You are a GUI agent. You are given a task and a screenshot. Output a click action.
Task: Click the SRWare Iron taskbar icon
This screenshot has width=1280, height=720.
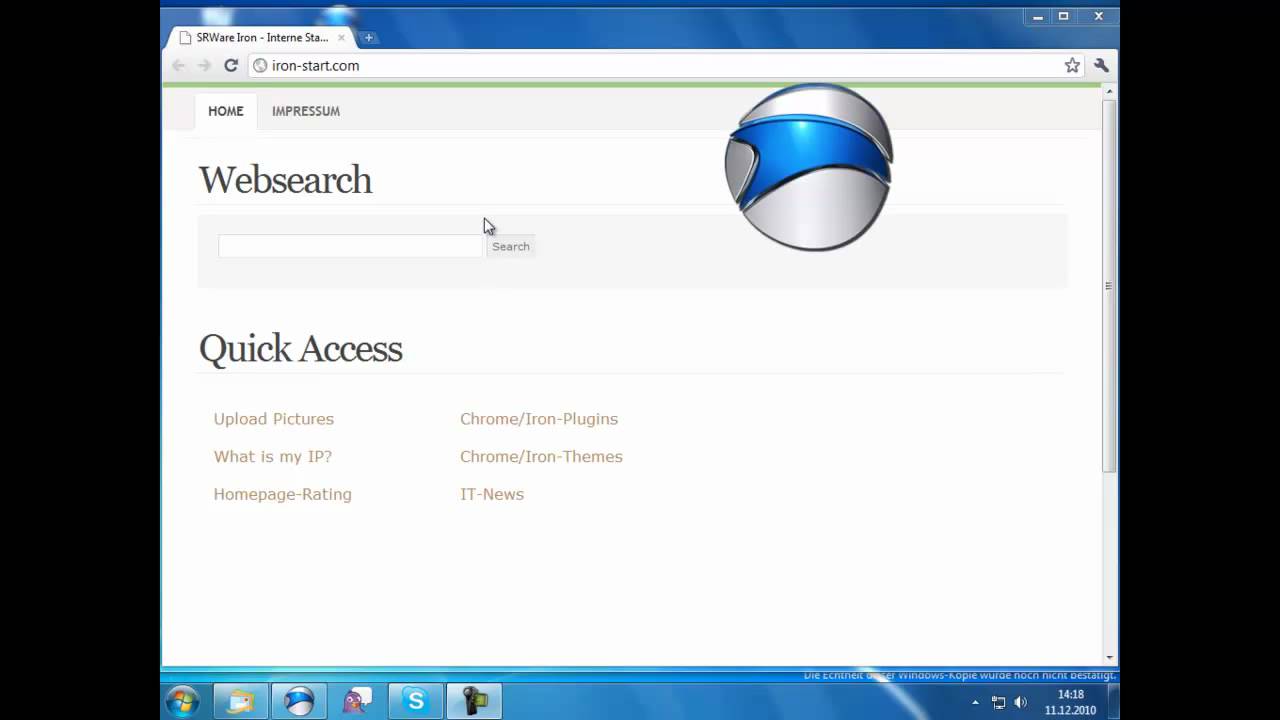[299, 701]
